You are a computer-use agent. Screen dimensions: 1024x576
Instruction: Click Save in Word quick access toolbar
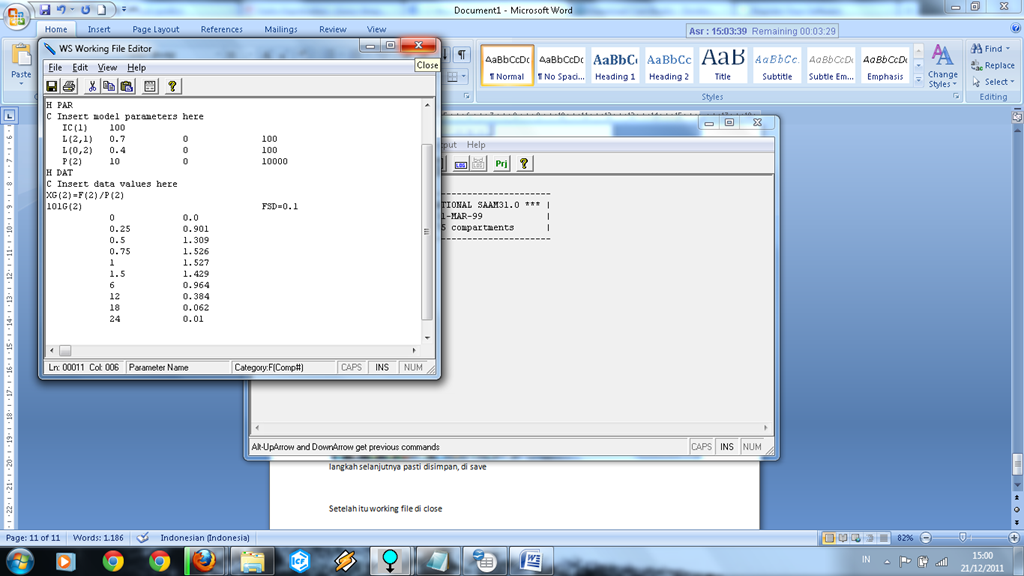click(x=44, y=10)
